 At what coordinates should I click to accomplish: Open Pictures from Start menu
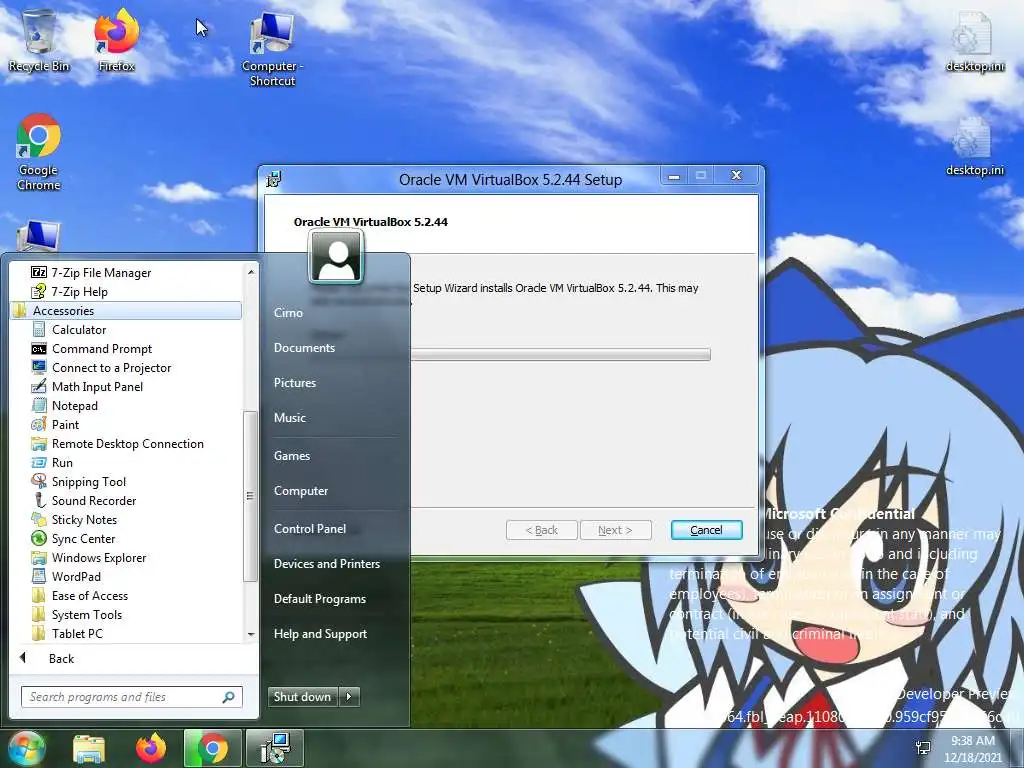(x=295, y=383)
